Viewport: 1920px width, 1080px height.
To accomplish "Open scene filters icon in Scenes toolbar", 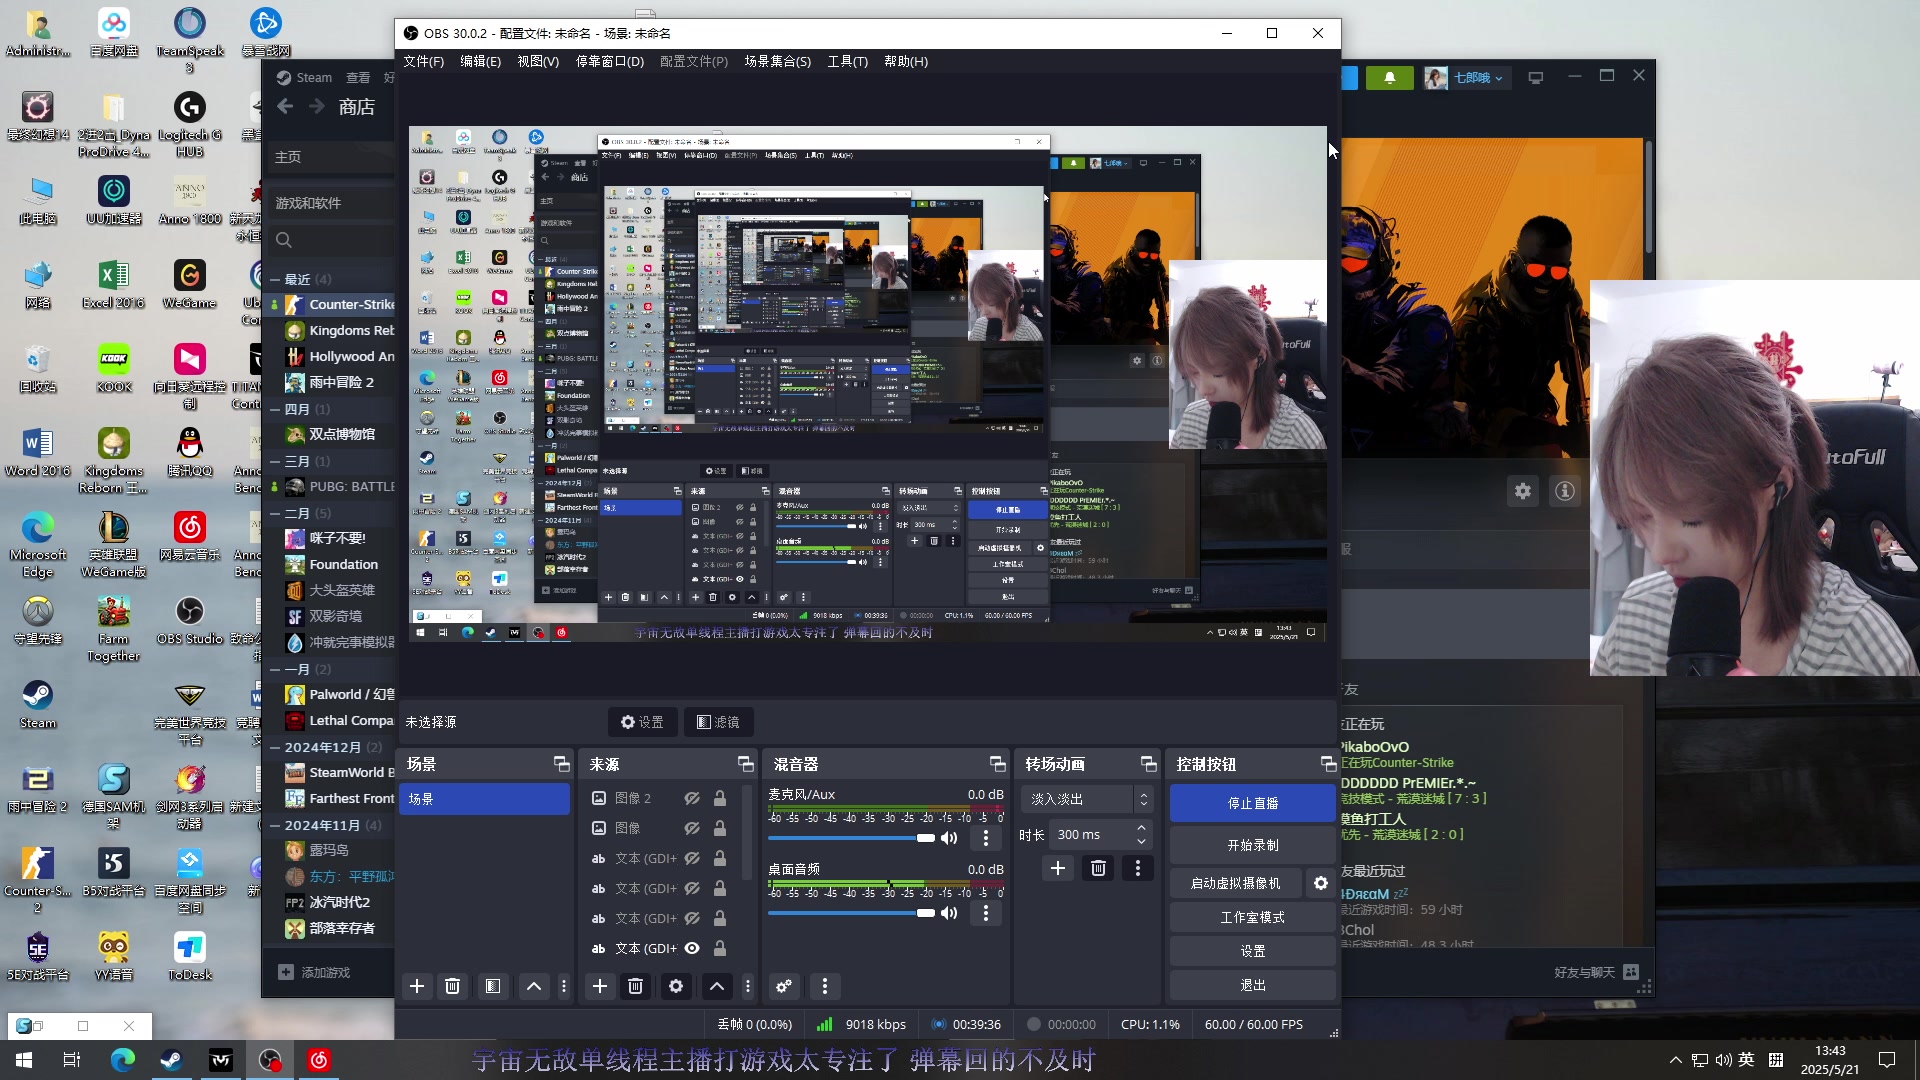I will pos(493,986).
